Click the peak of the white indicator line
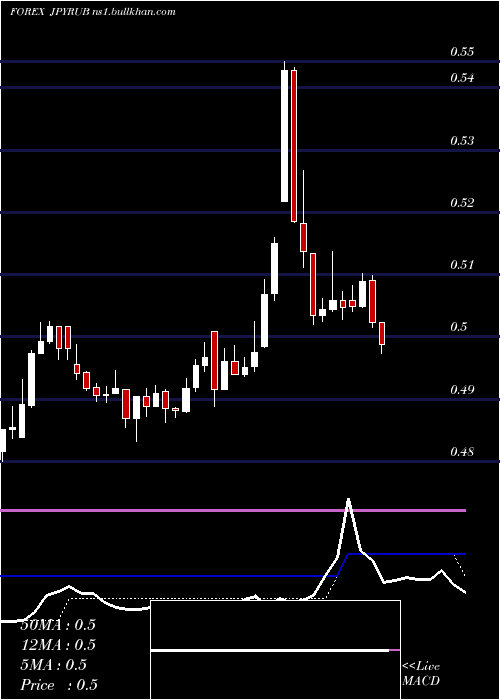500x700 pixels. coord(348,500)
